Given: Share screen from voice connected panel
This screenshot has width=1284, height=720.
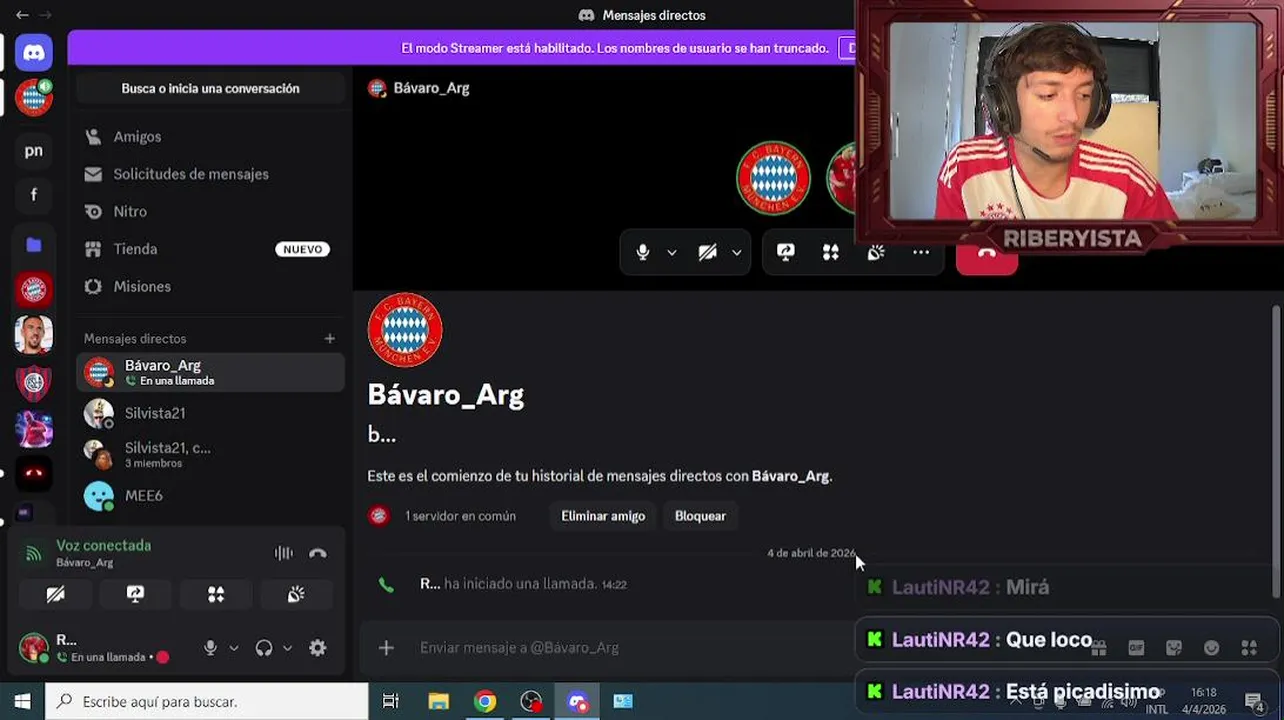Looking at the screenshot, I should [x=136, y=595].
